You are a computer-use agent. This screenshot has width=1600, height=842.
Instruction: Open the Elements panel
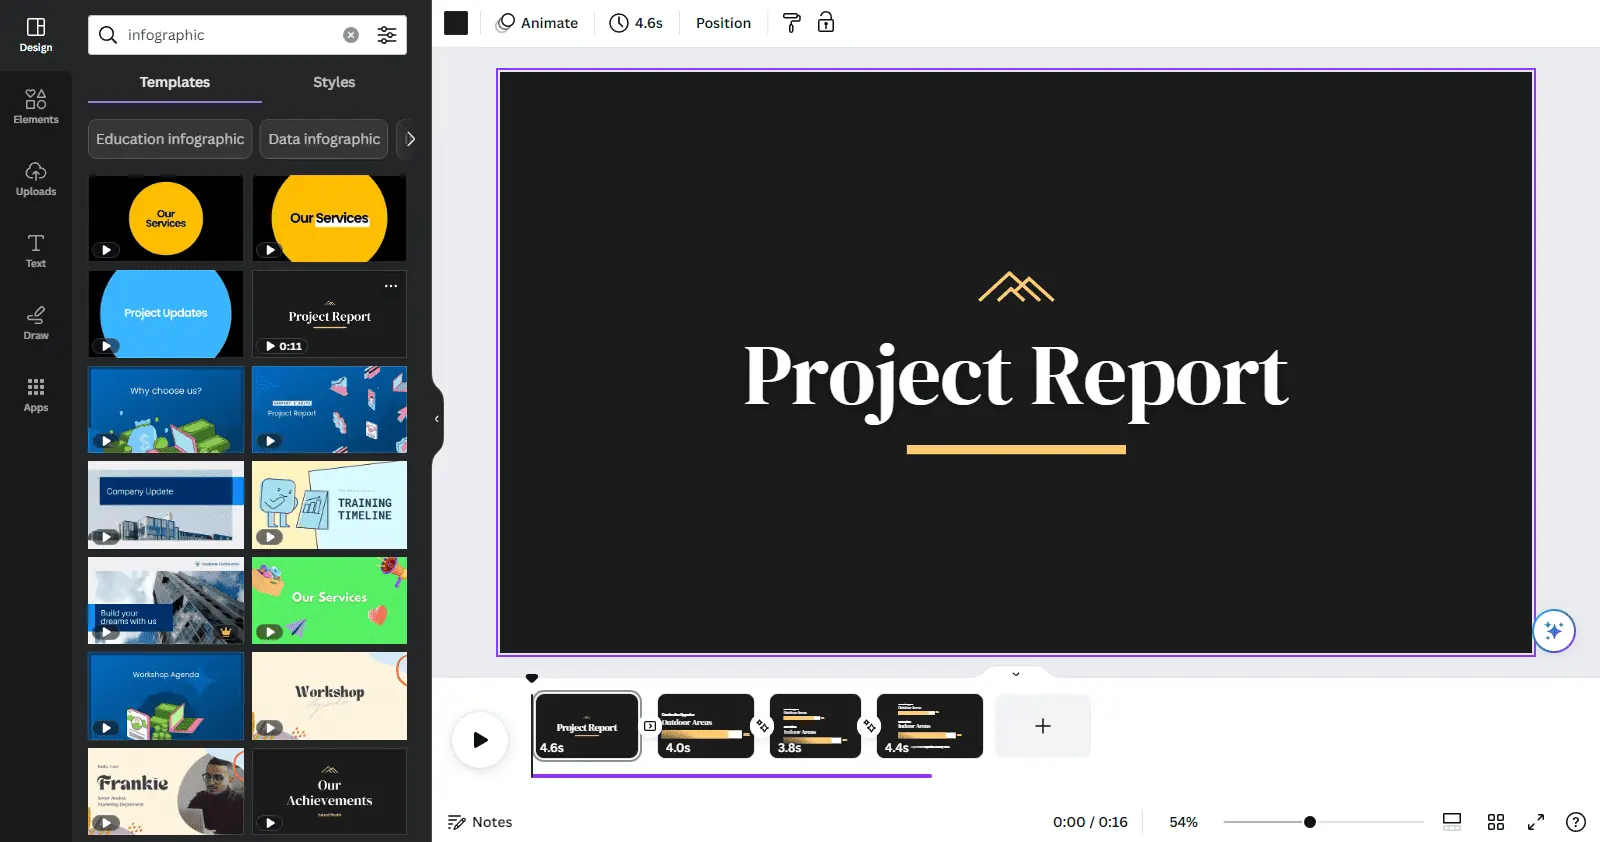(36, 106)
